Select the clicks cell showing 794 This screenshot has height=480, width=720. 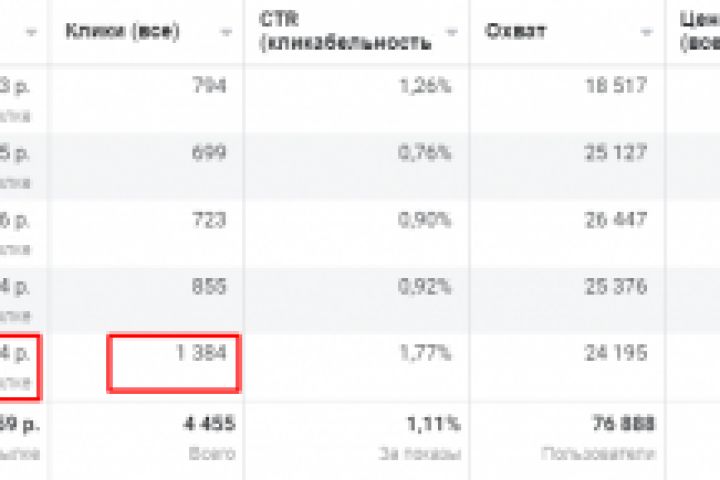click(208, 86)
